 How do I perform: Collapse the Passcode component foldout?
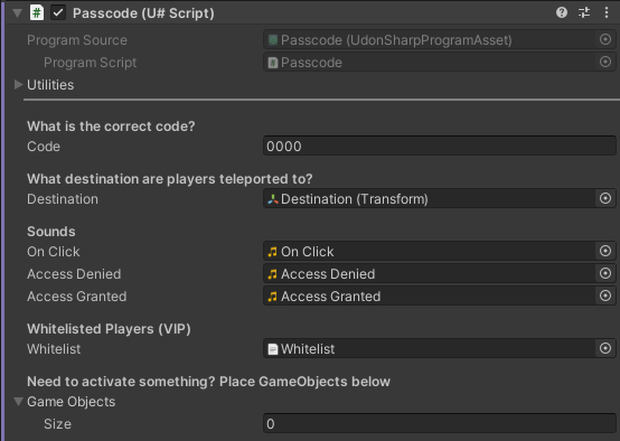coord(17,13)
